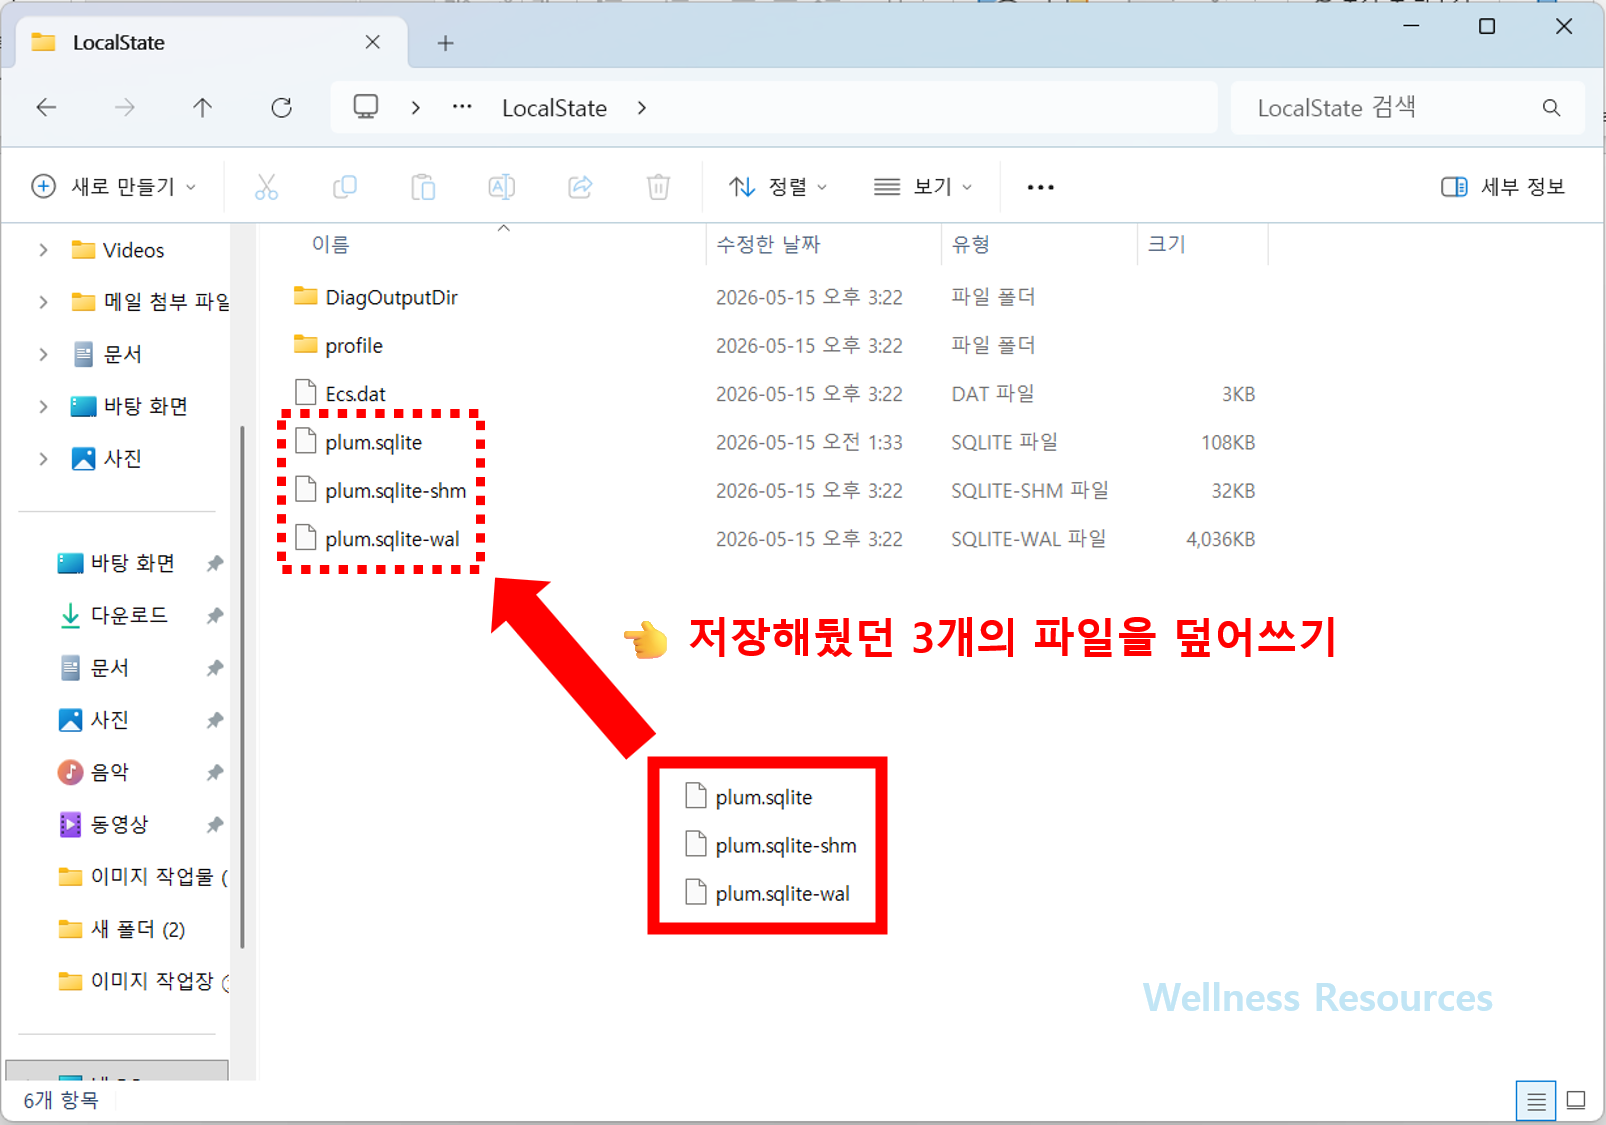Go up one folder level
1606x1125 pixels.
click(x=202, y=108)
